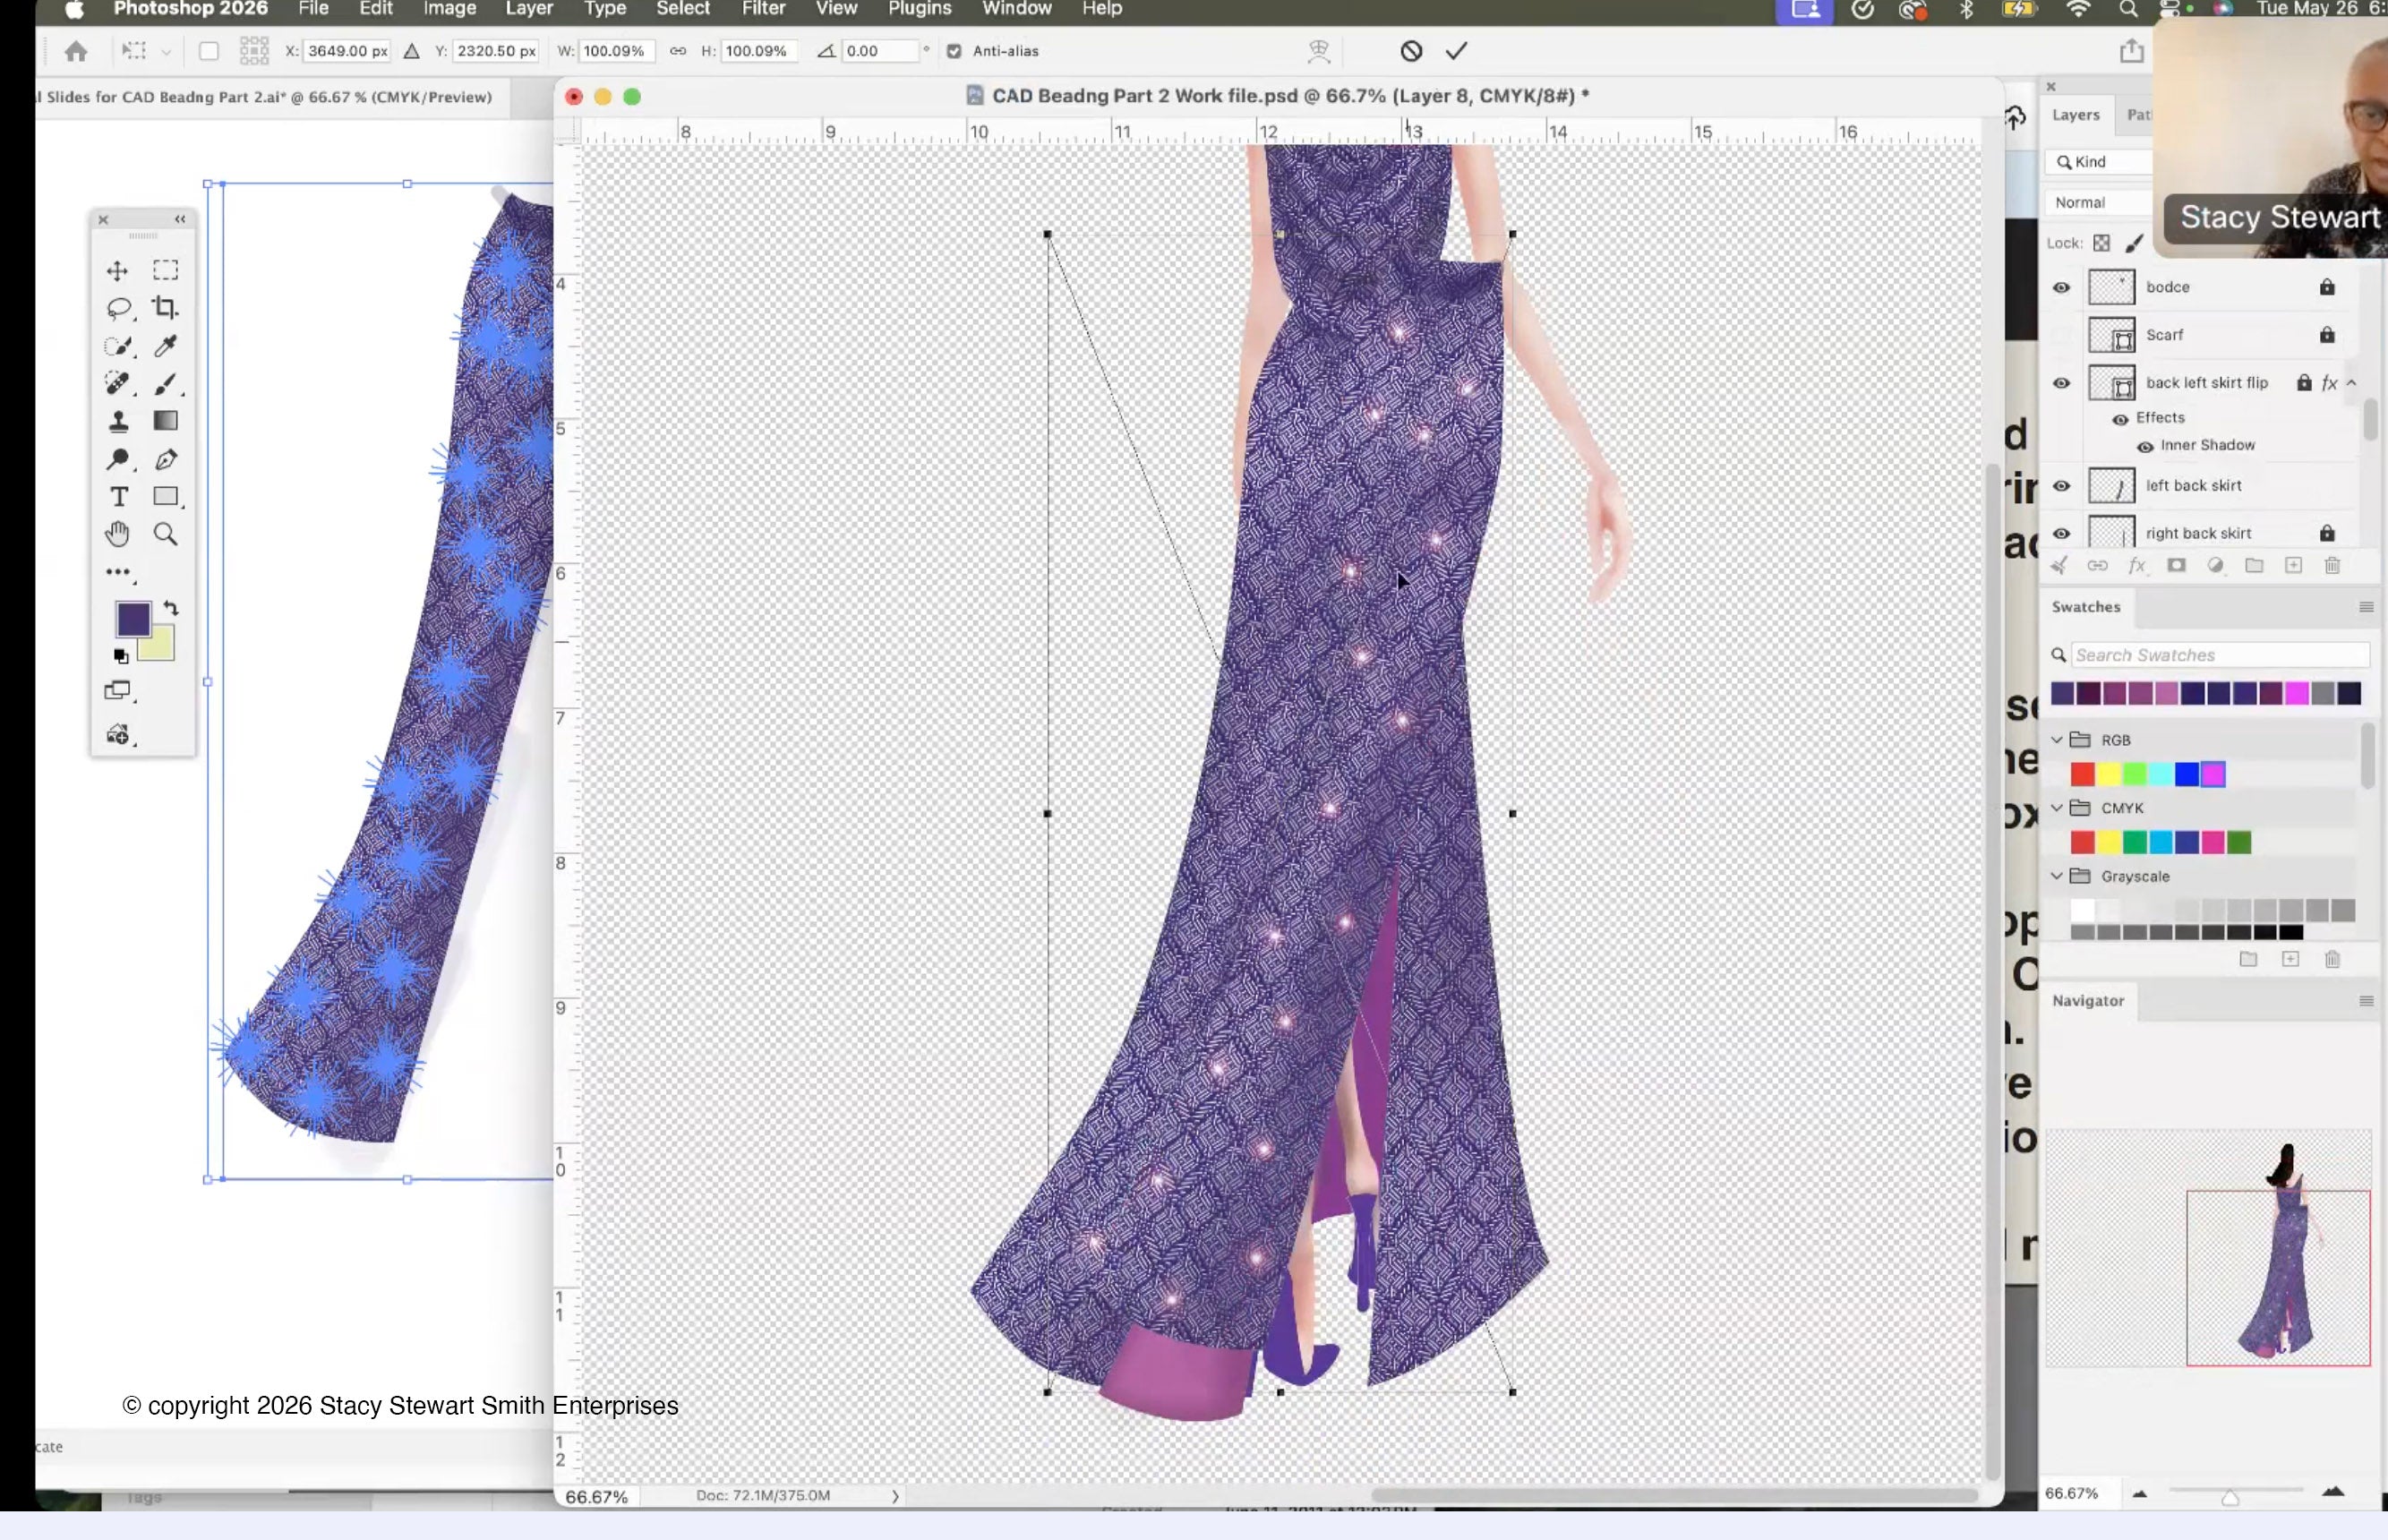Swap foreground and background colors
This screenshot has height=1540, width=2388.
[171, 607]
